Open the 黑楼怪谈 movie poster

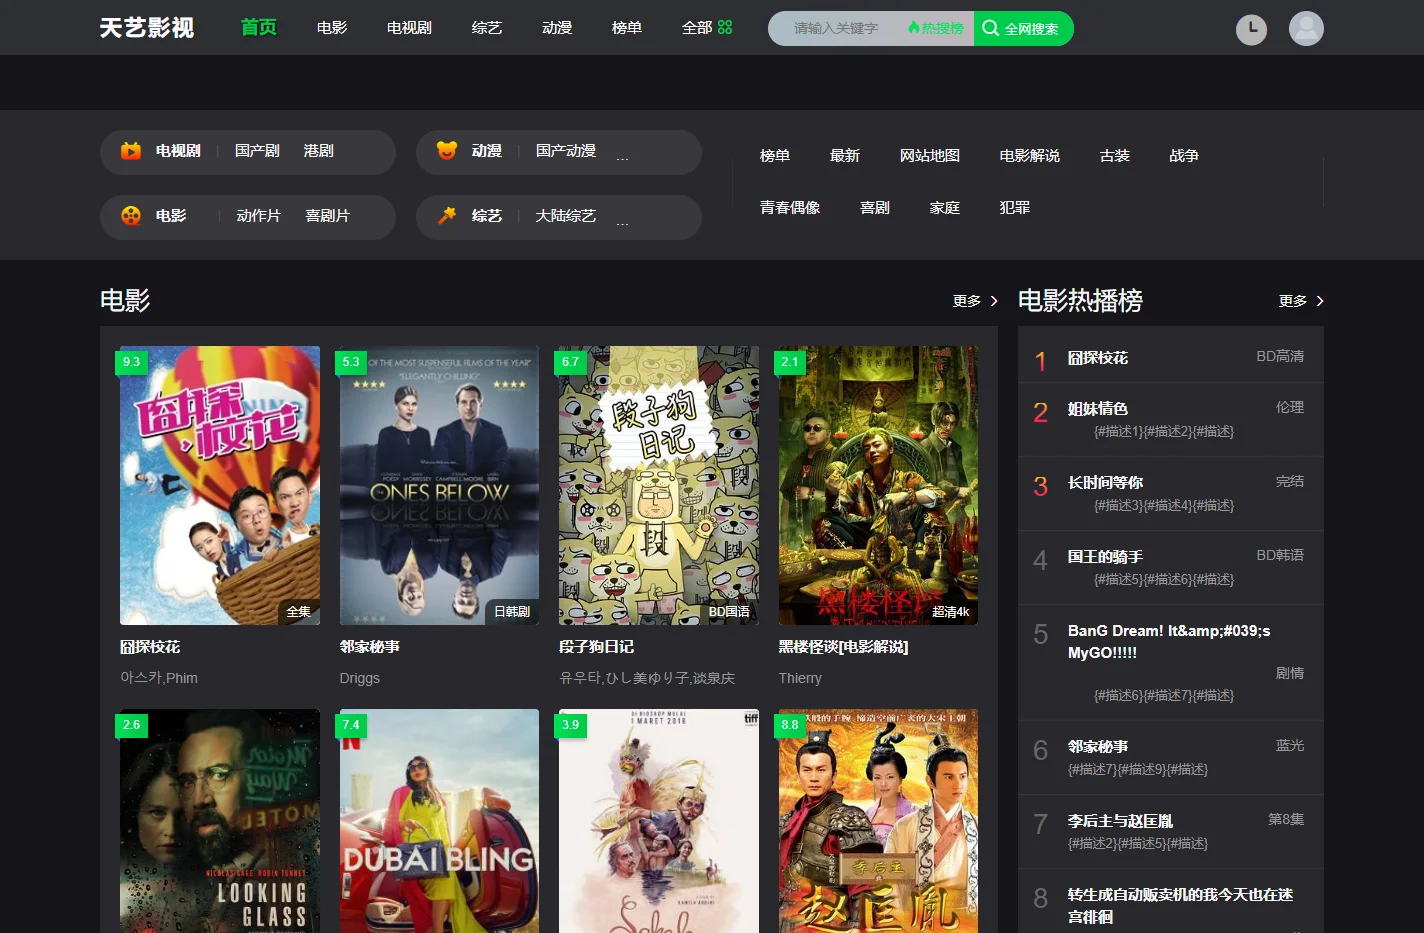[878, 486]
